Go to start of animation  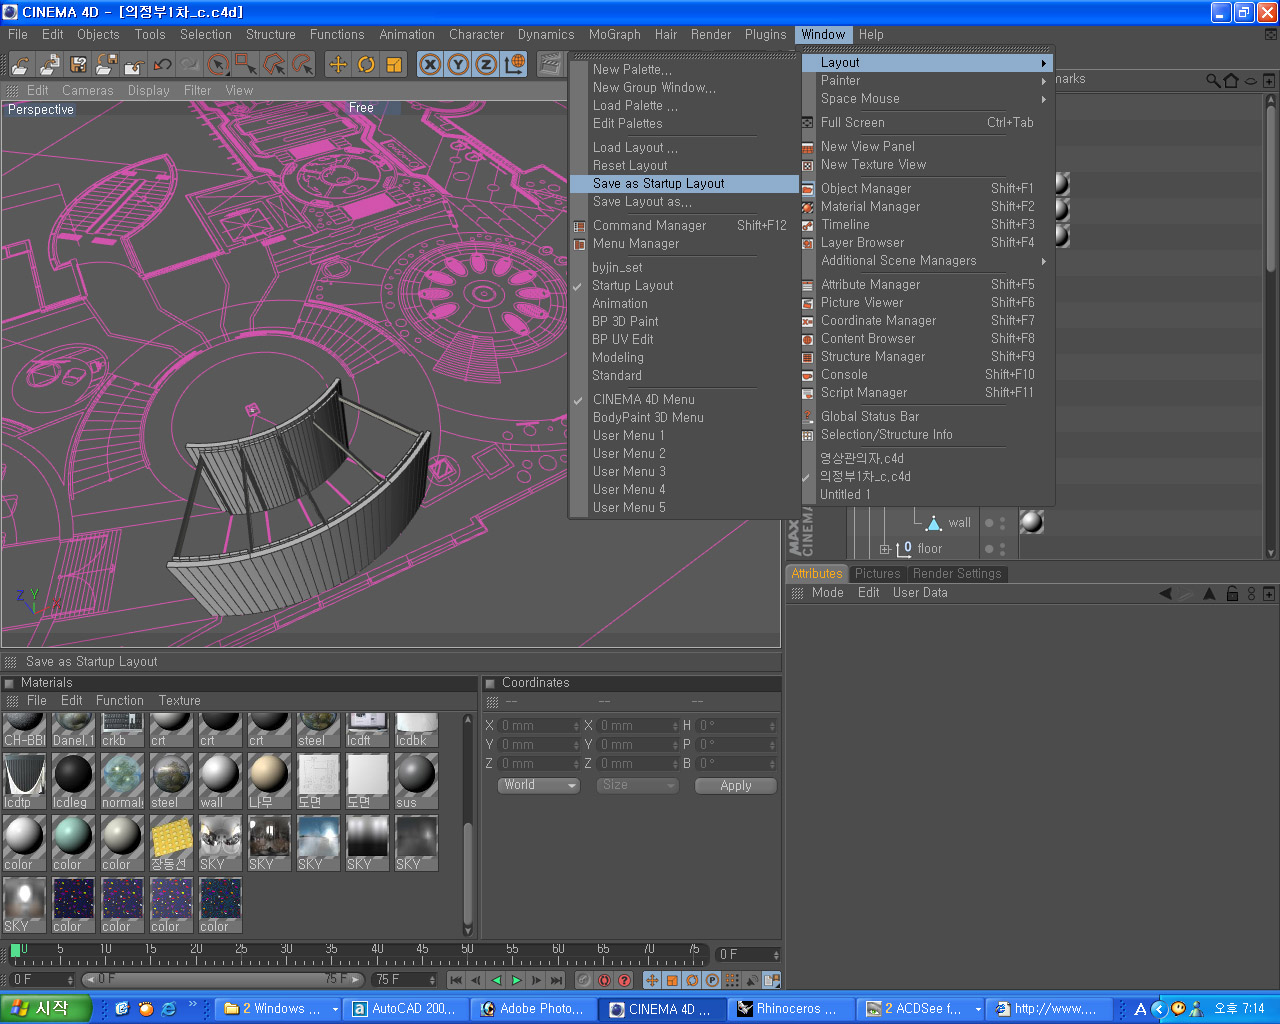[456, 980]
